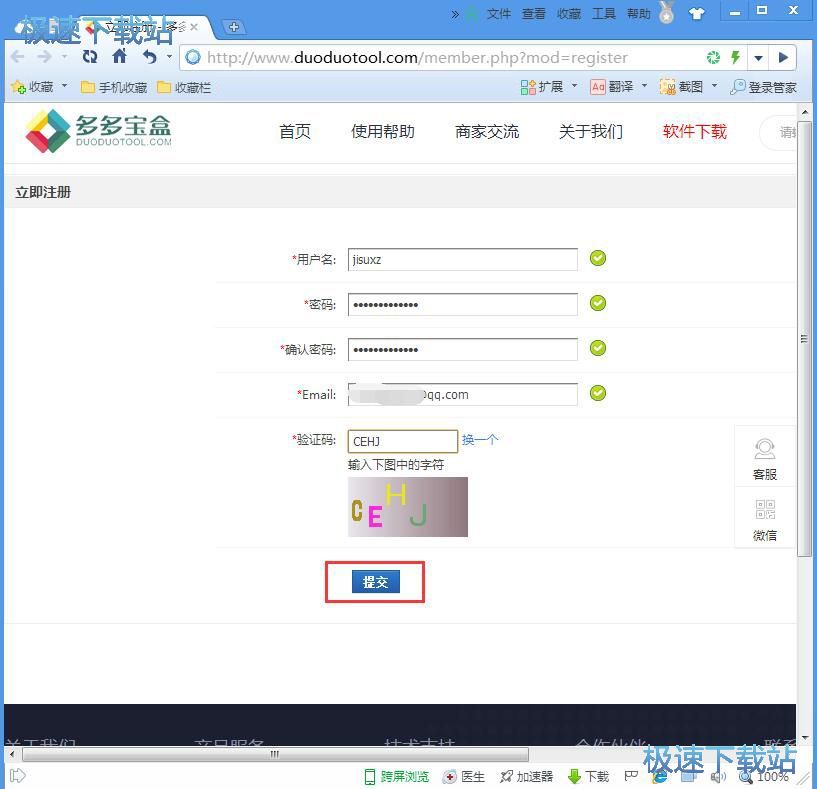Open the 手机收藏 folder

pos(114,87)
